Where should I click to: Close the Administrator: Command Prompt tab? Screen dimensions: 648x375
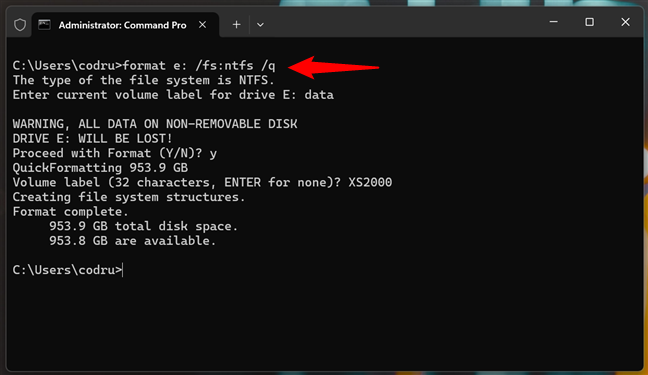click(x=202, y=25)
